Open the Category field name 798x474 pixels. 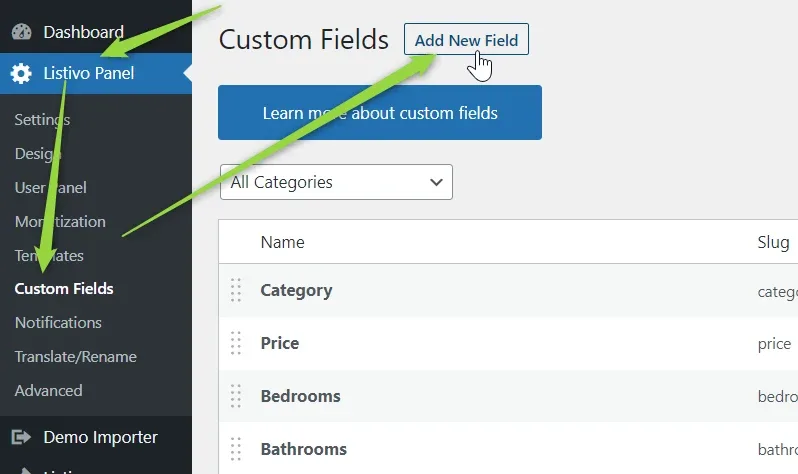click(296, 290)
